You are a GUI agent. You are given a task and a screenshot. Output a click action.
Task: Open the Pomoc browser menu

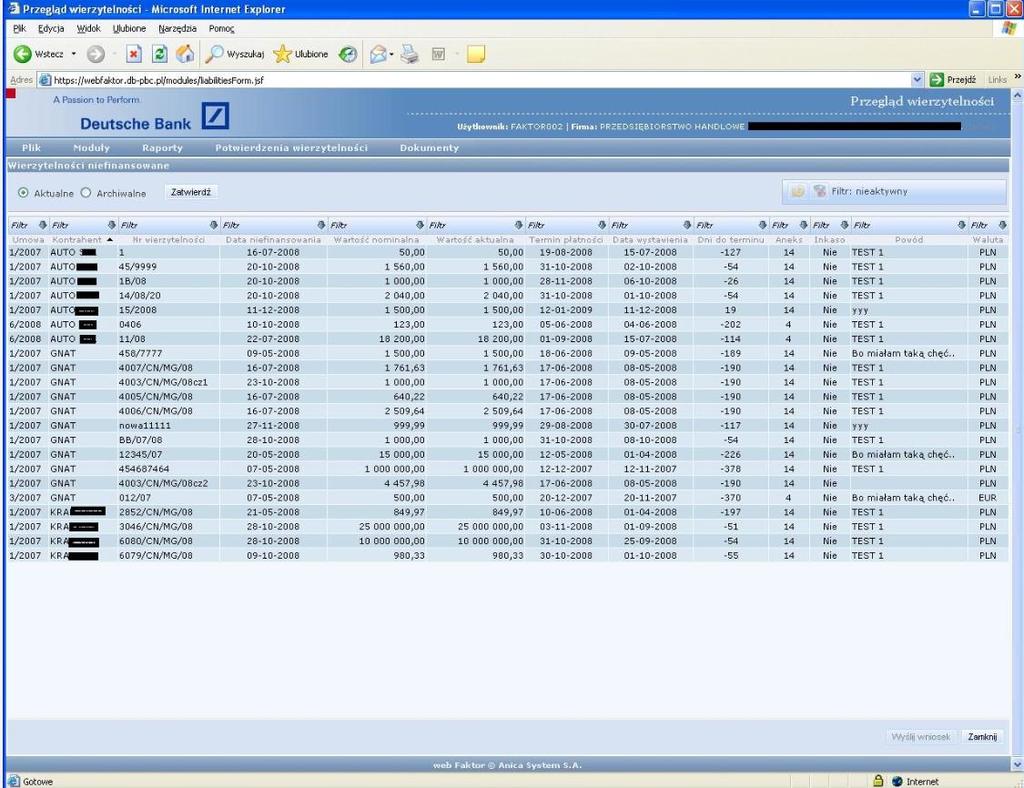pyautogui.click(x=221, y=29)
